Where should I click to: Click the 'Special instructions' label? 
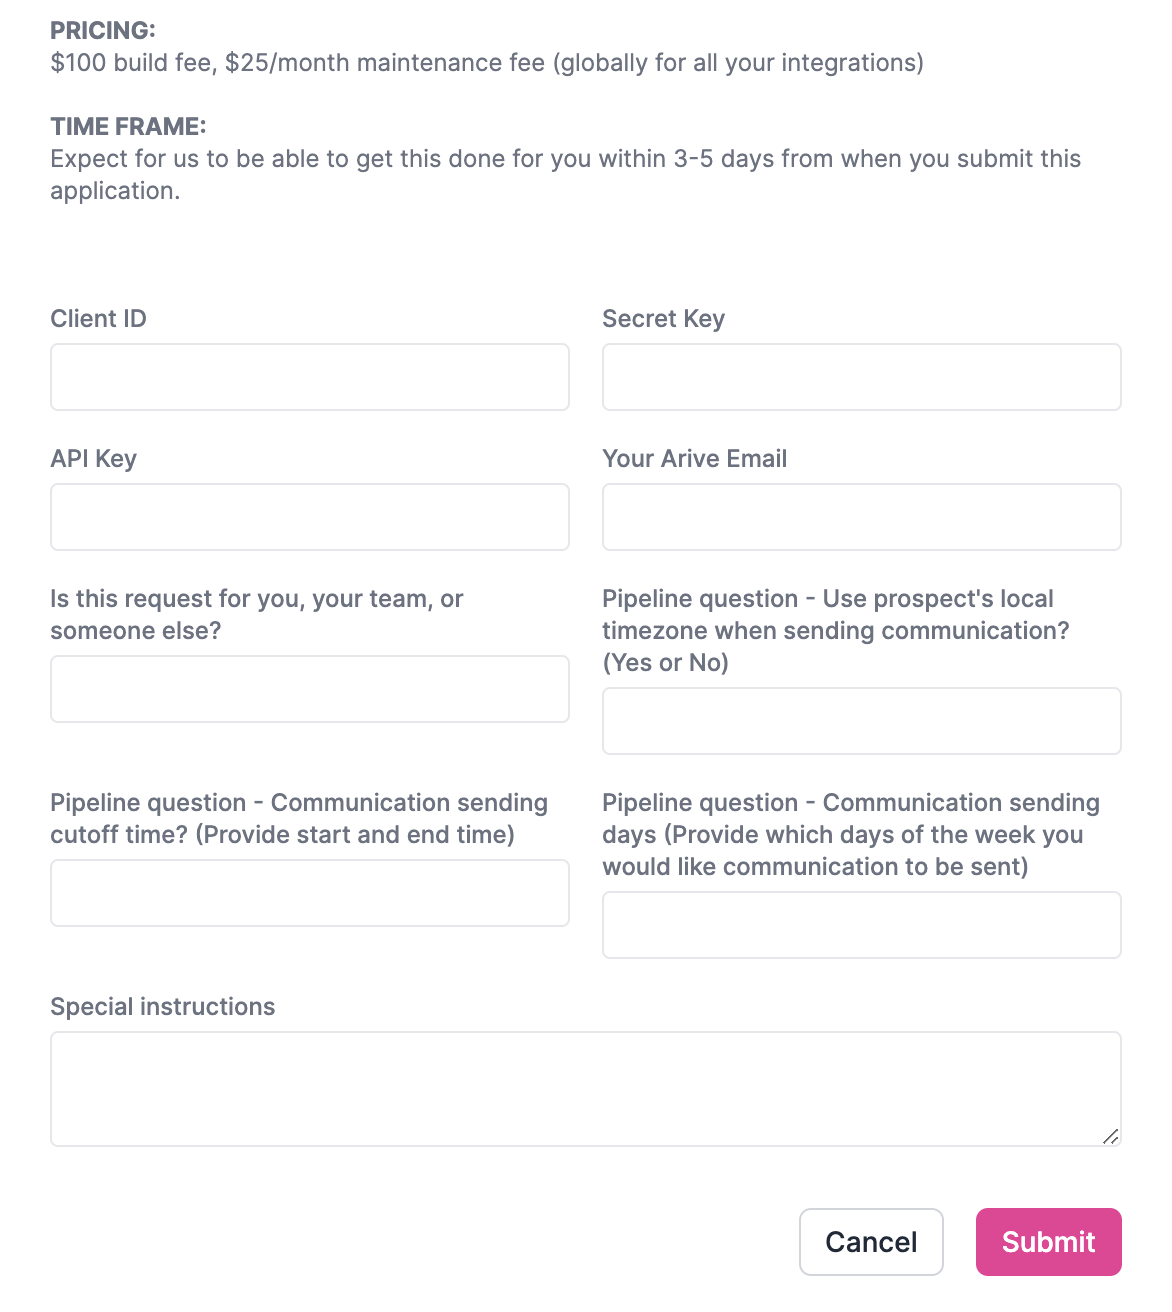(163, 1007)
